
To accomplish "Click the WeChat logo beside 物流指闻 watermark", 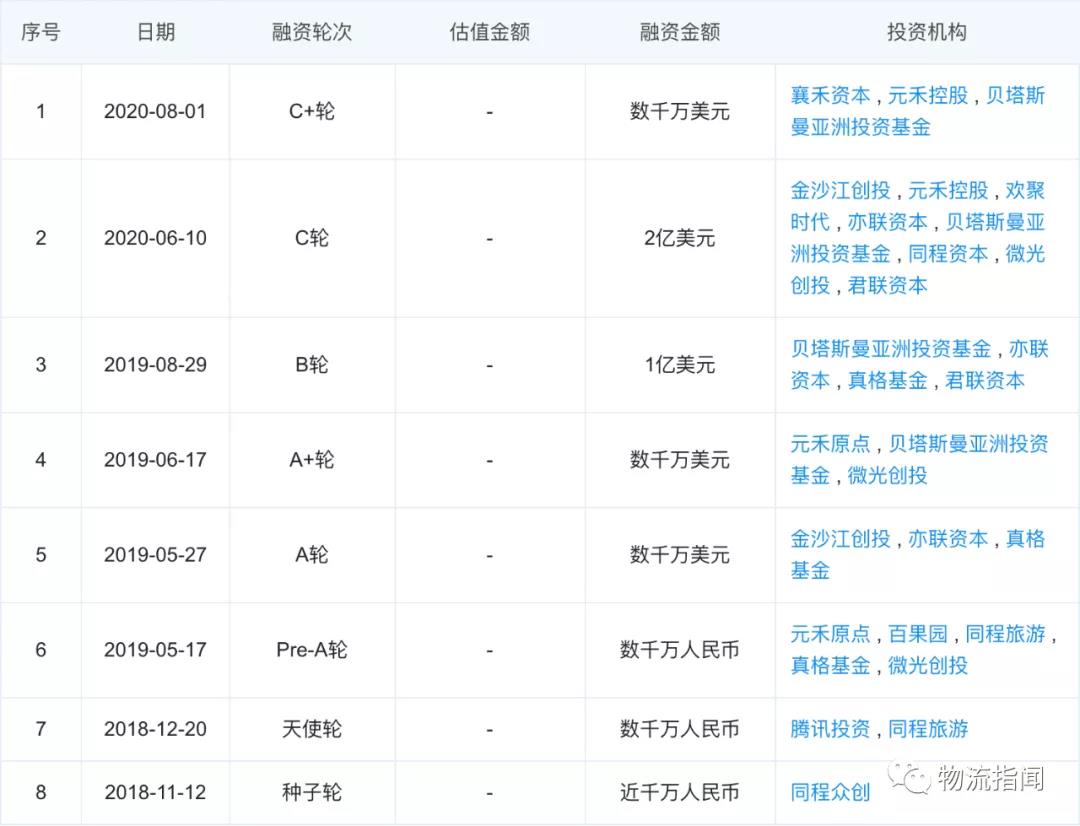I will point(909,776).
